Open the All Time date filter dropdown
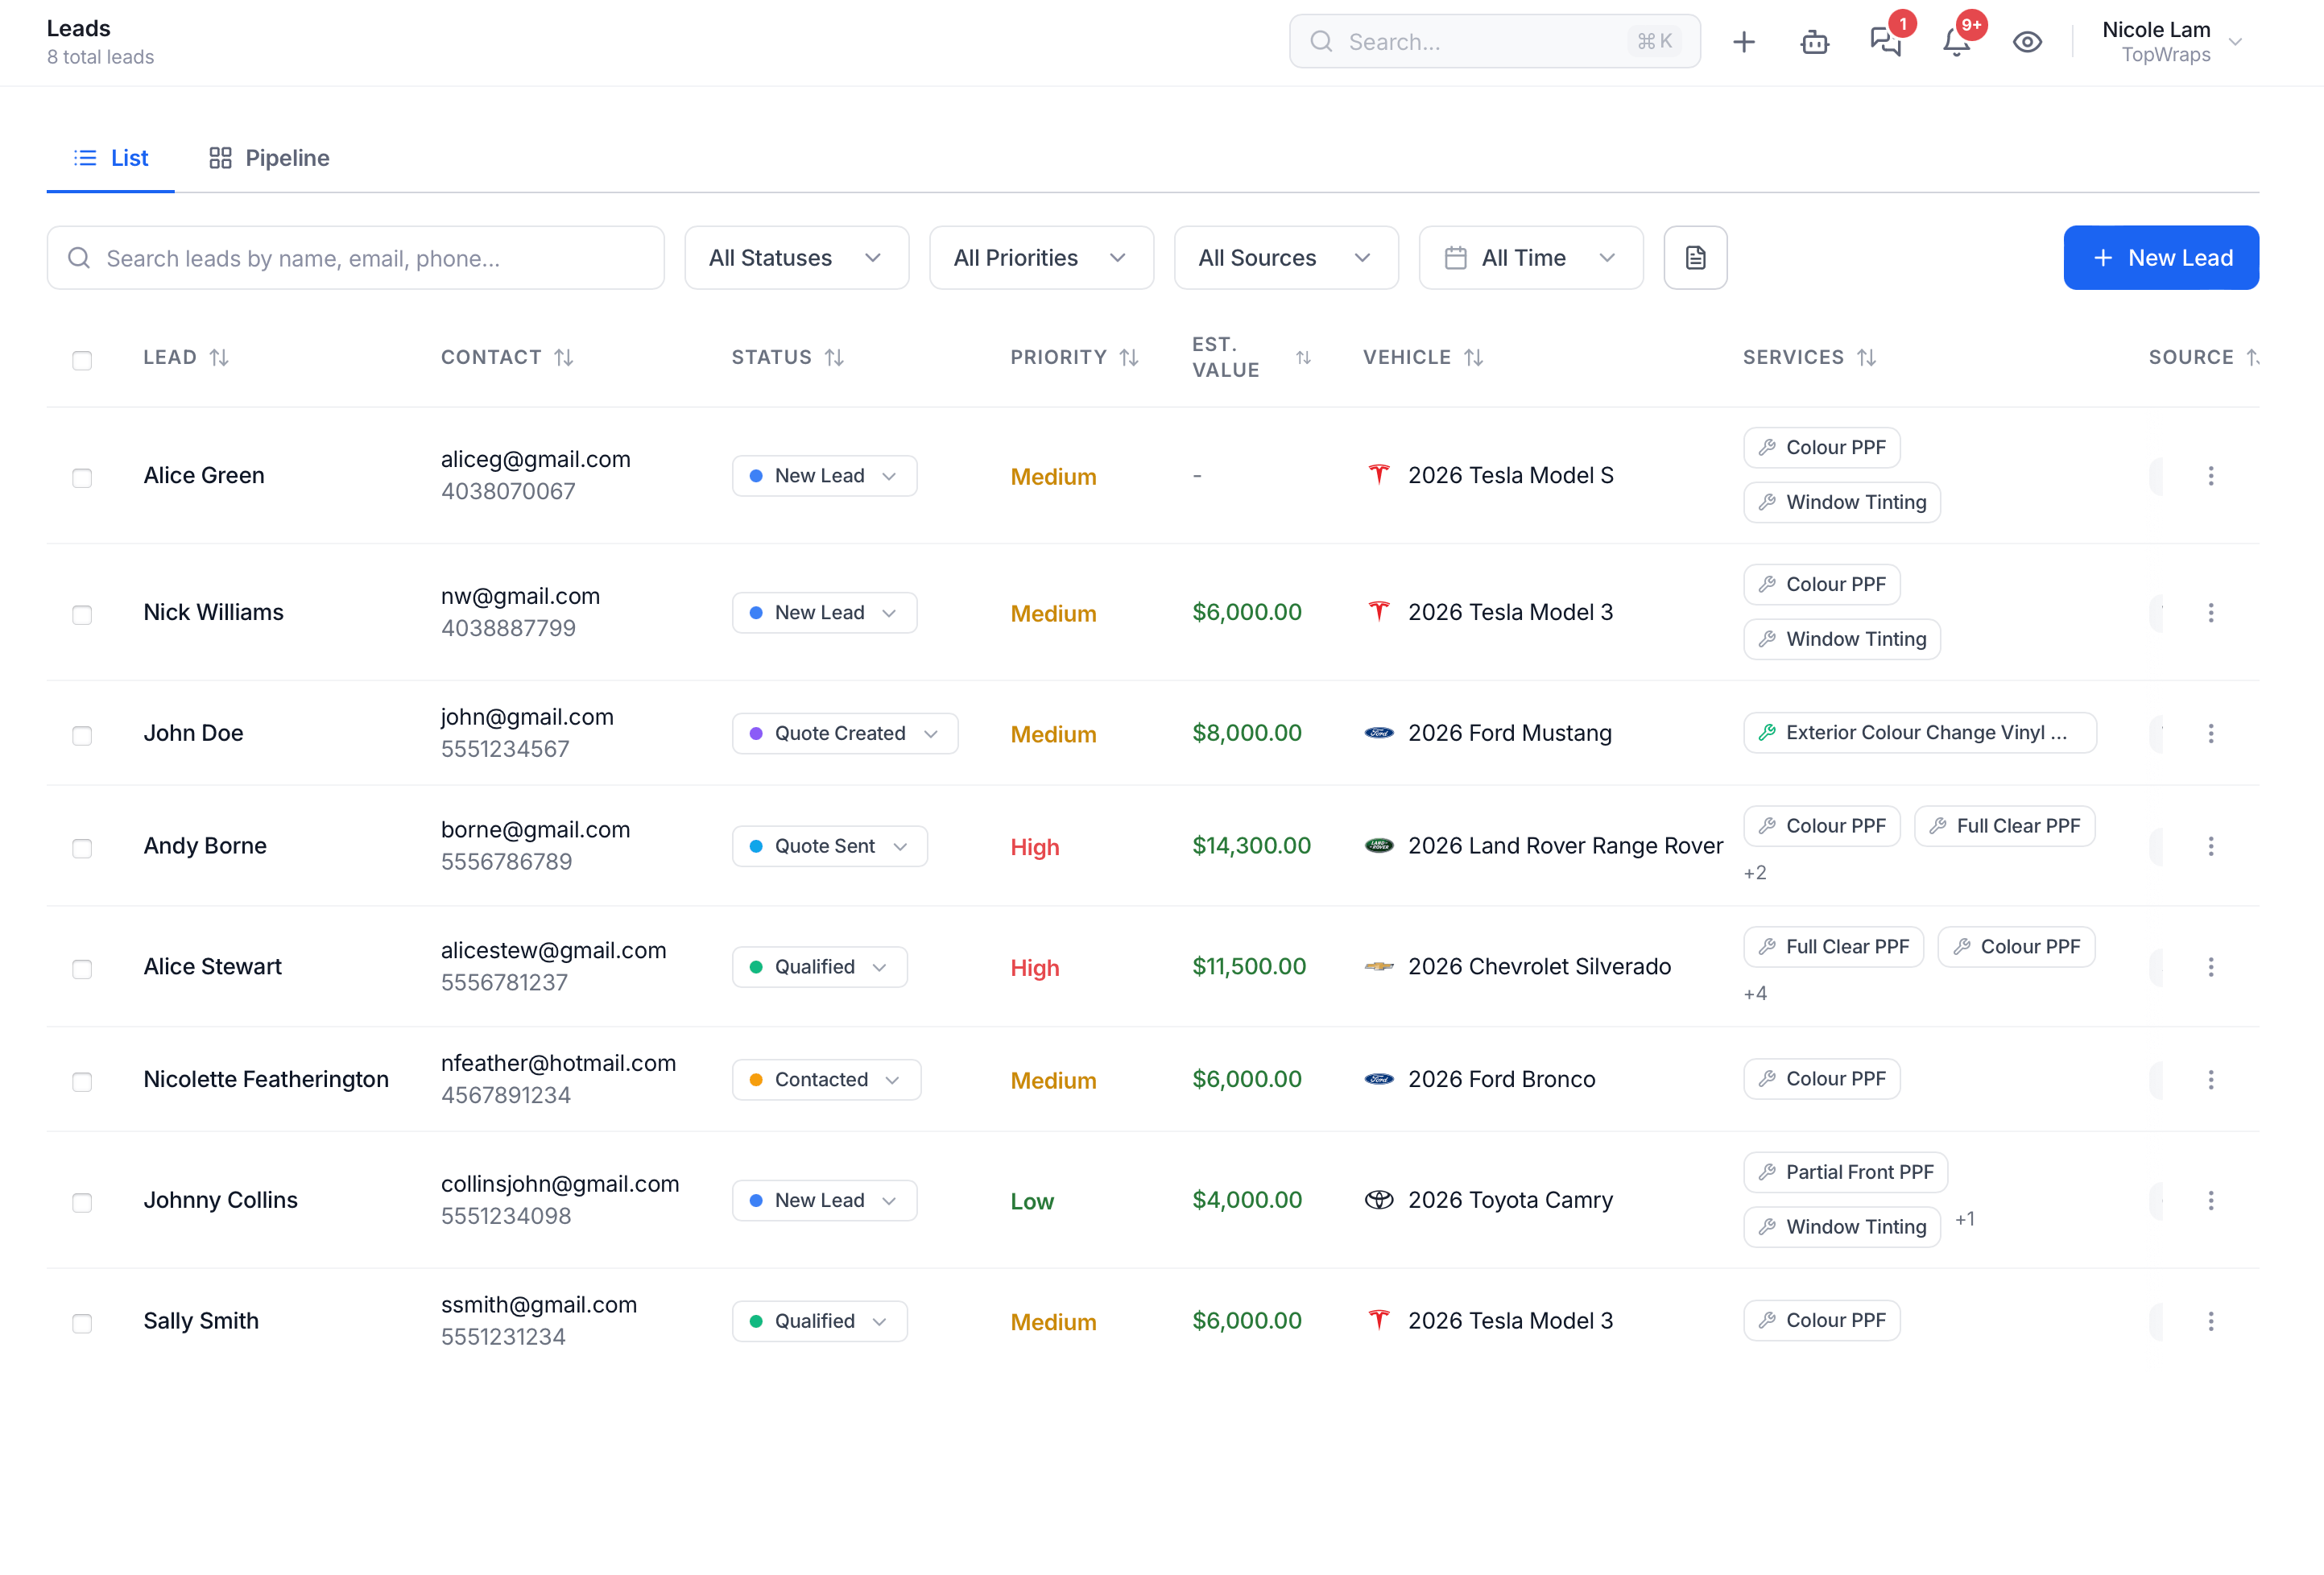 (1531, 258)
